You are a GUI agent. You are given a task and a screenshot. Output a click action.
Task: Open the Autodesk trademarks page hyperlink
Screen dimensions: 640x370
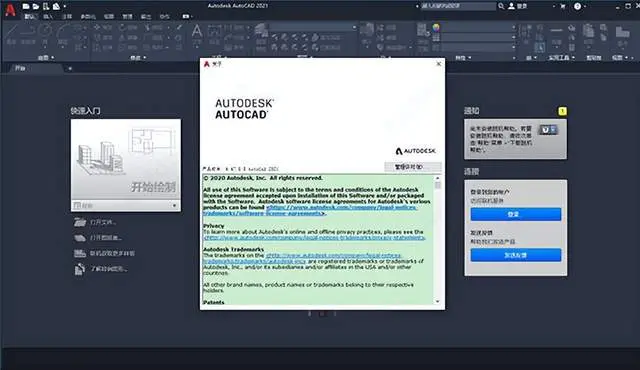pyautogui.click(x=302, y=258)
